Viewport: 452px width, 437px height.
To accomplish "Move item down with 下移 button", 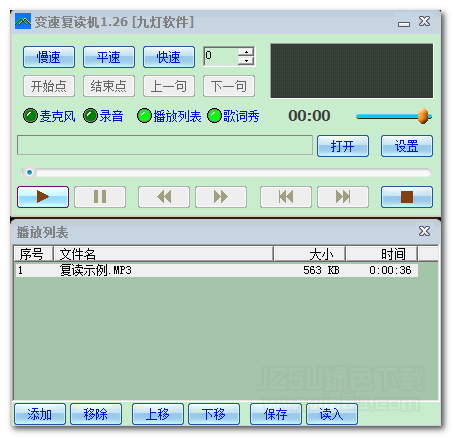I will coord(214,414).
